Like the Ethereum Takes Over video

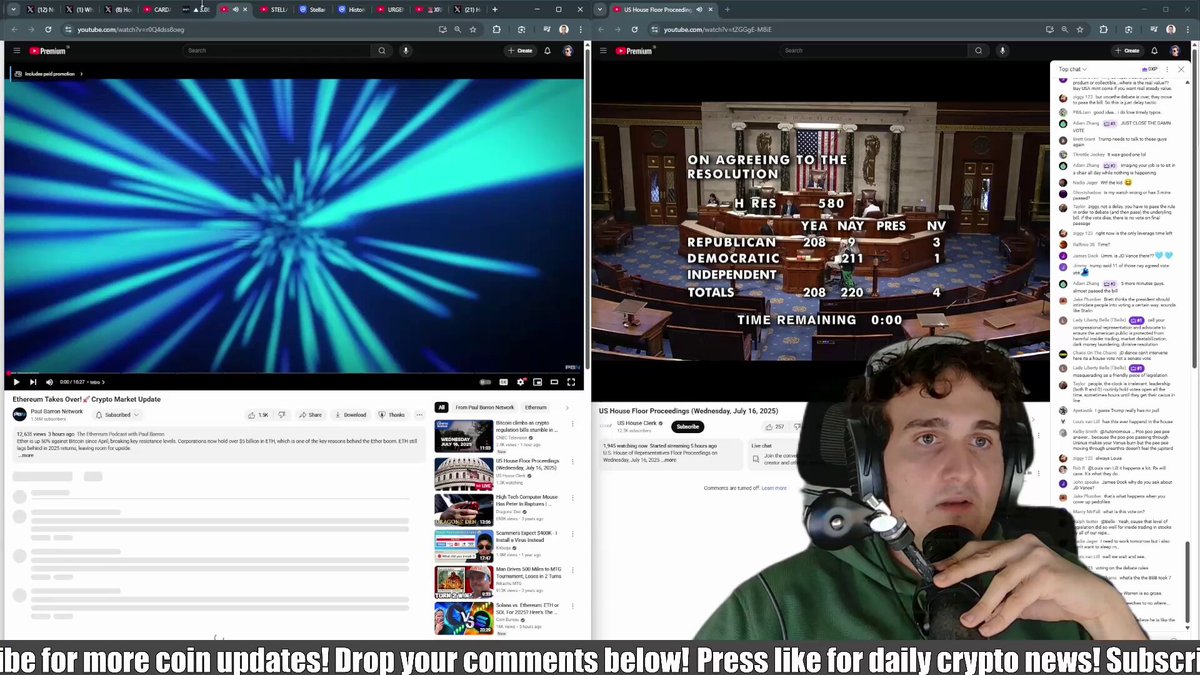pyautogui.click(x=260, y=414)
